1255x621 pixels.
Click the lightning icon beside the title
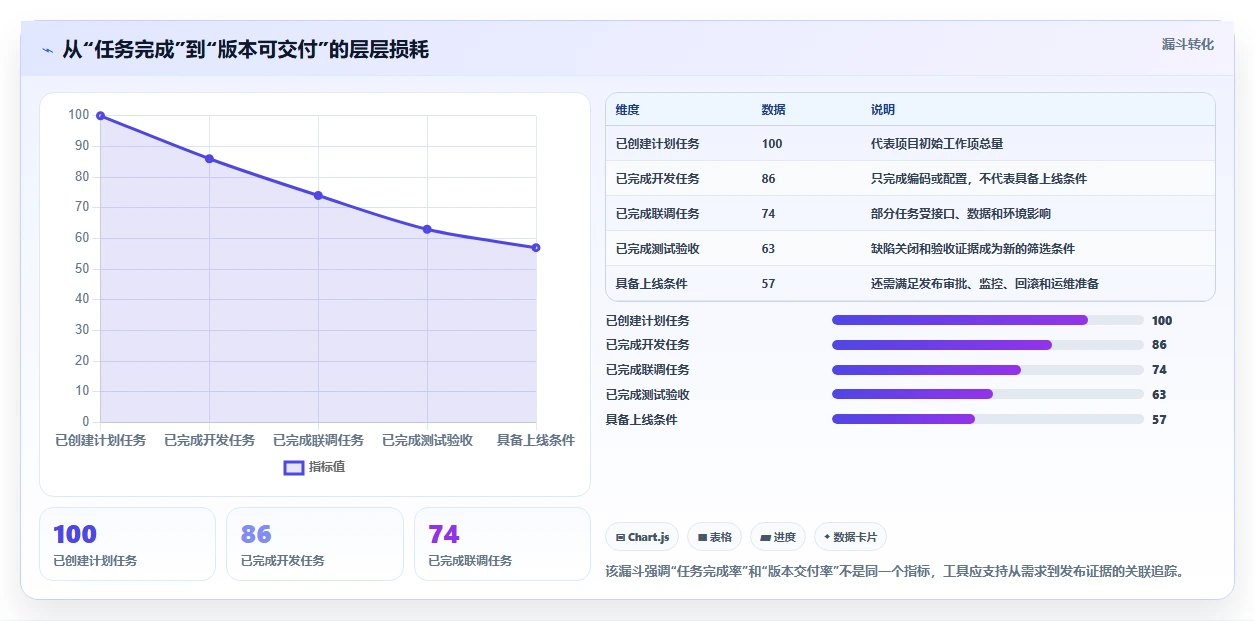47,50
